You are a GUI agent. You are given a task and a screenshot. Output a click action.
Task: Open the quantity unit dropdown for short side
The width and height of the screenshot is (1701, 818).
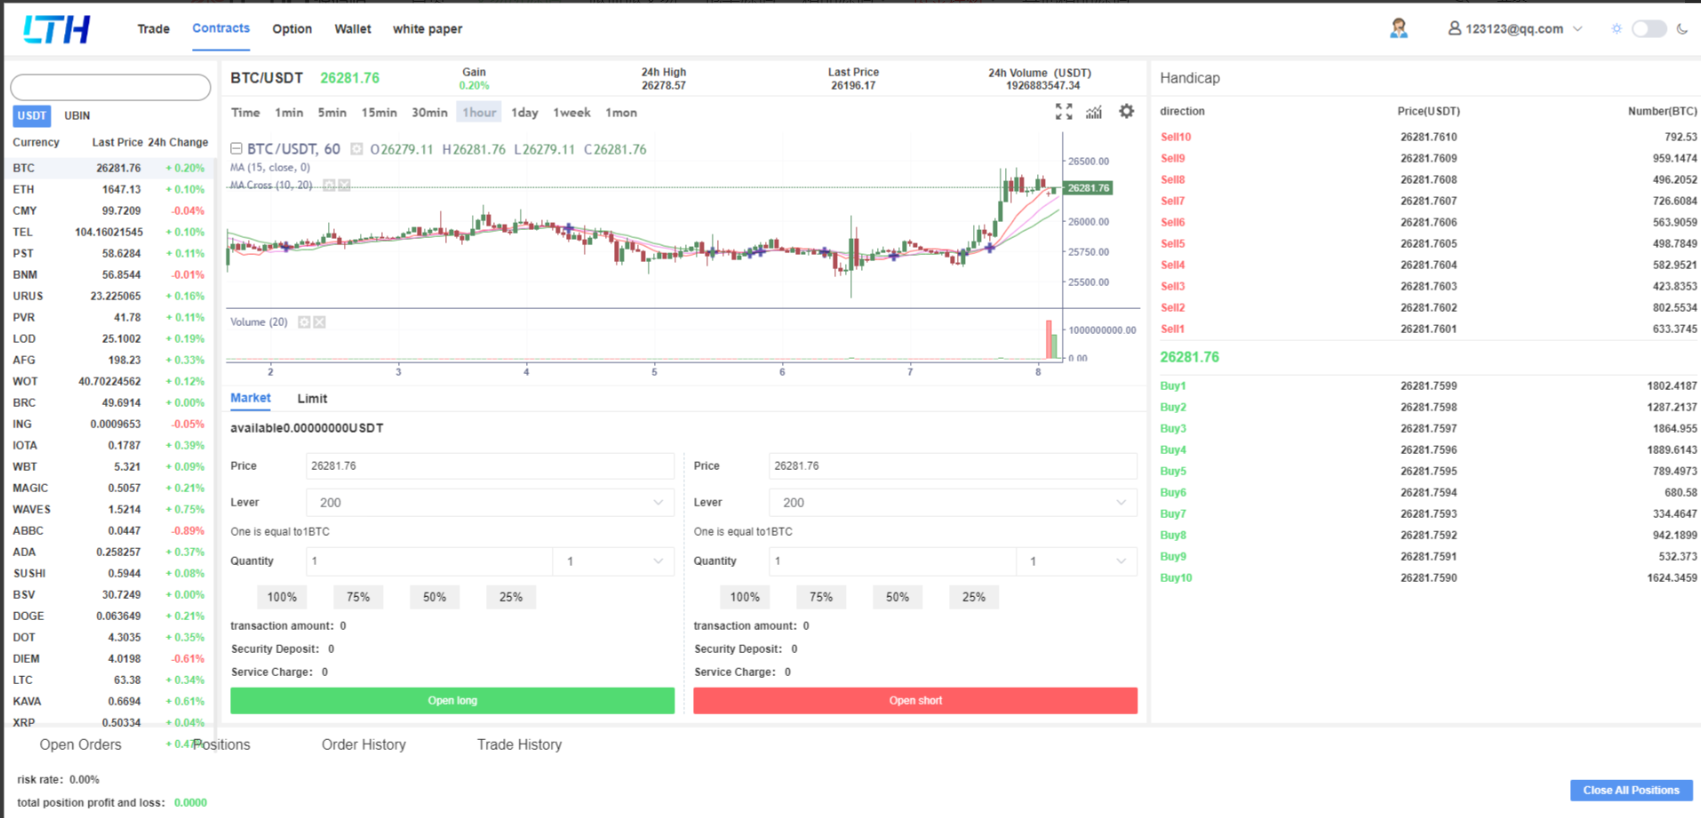(1076, 562)
